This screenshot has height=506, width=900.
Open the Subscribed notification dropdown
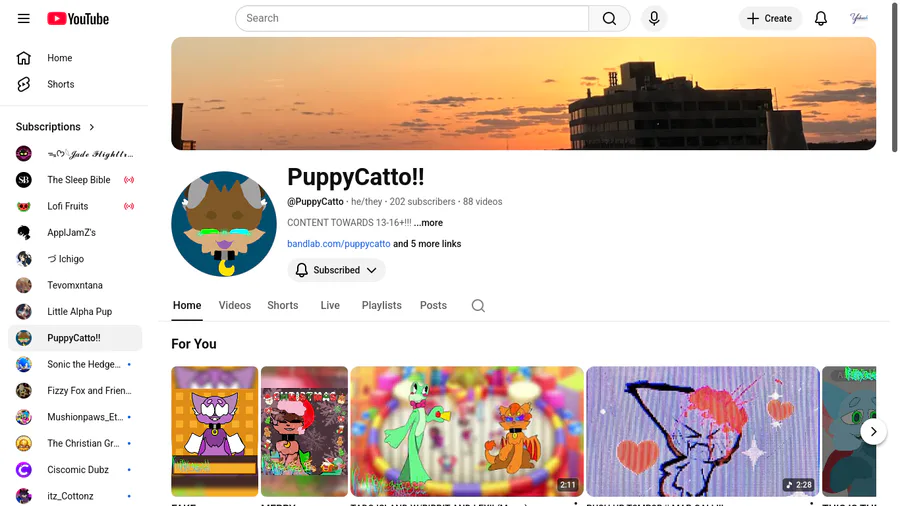[336, 270]
